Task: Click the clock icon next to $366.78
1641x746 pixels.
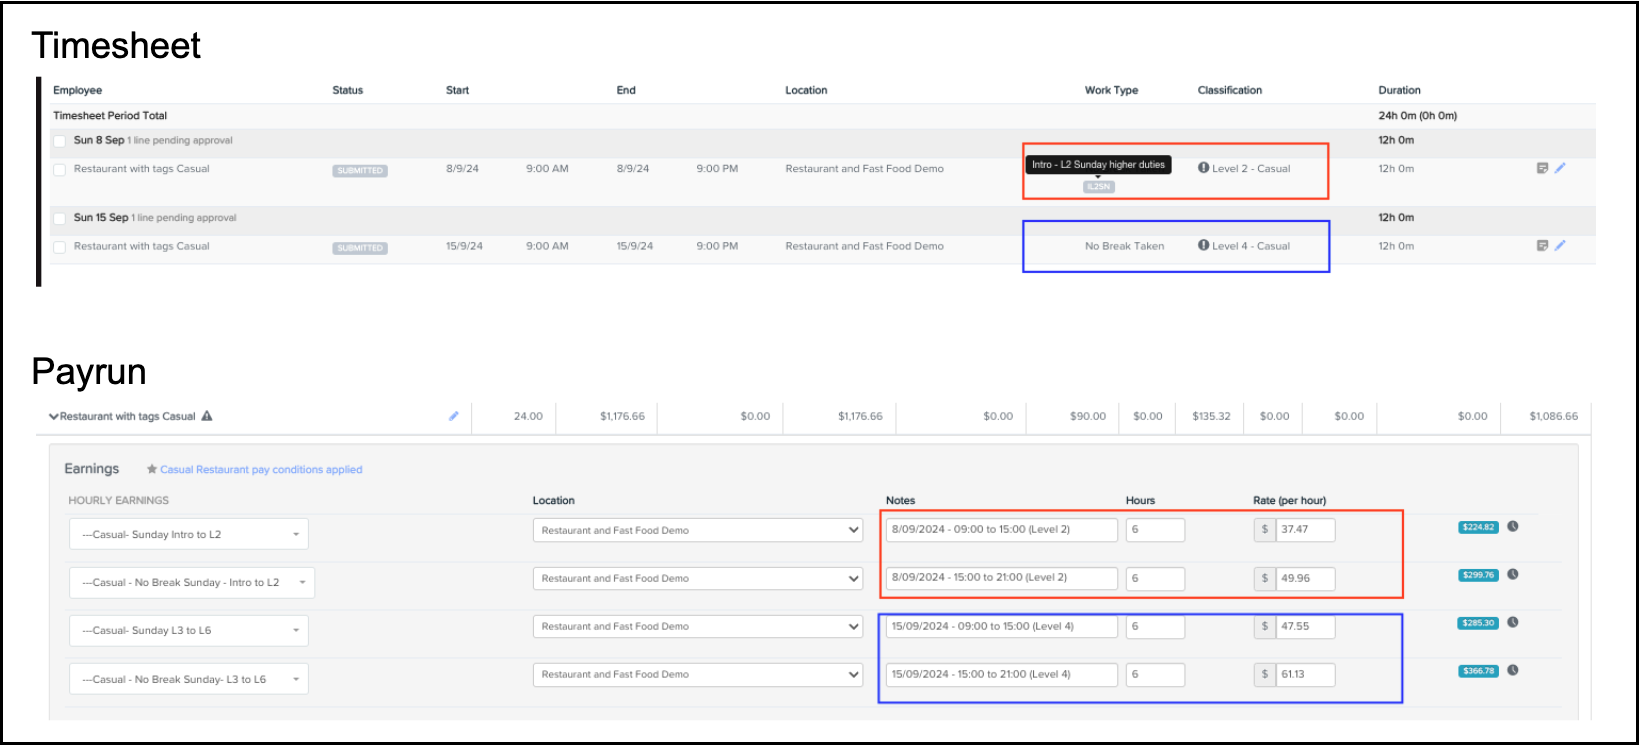Action: pyautogui.click(x=1513, y=670)
